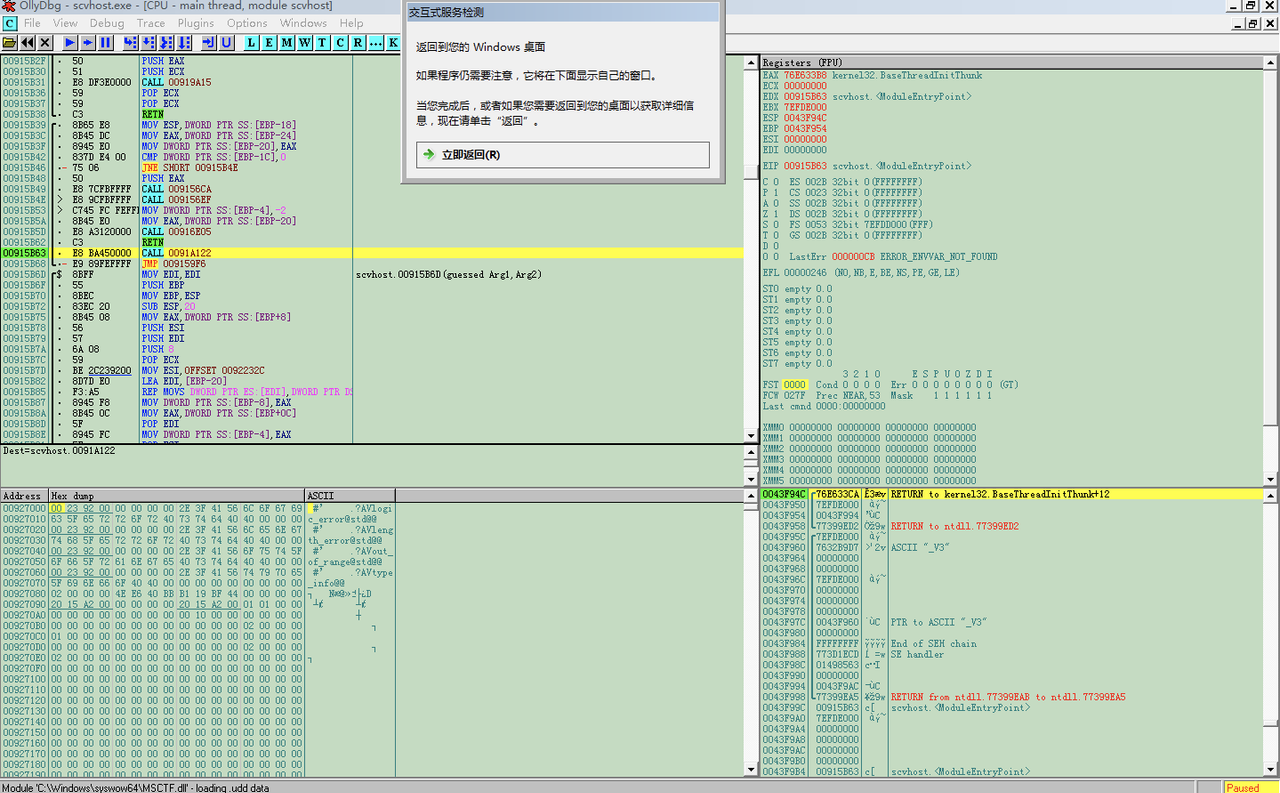Click the Restart program rewind icon
The height and width of the screenshot is (793, 1280).
(27, 42)
